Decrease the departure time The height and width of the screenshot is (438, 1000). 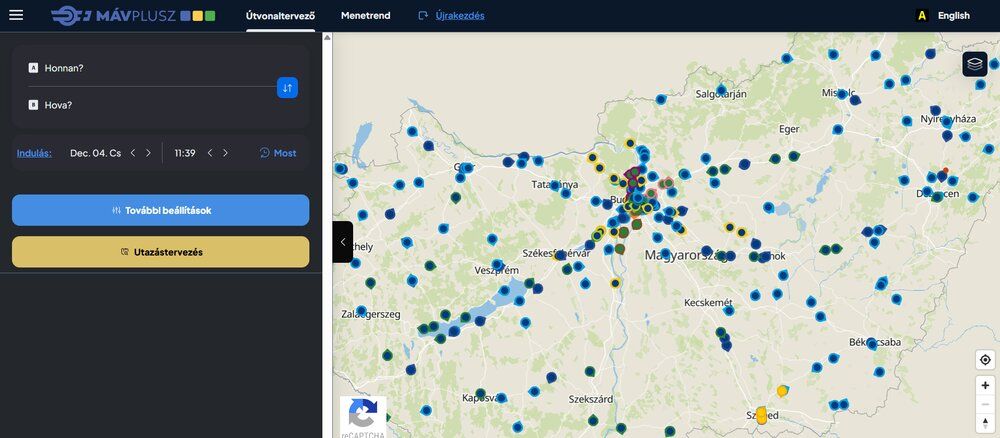coord(210,153)
